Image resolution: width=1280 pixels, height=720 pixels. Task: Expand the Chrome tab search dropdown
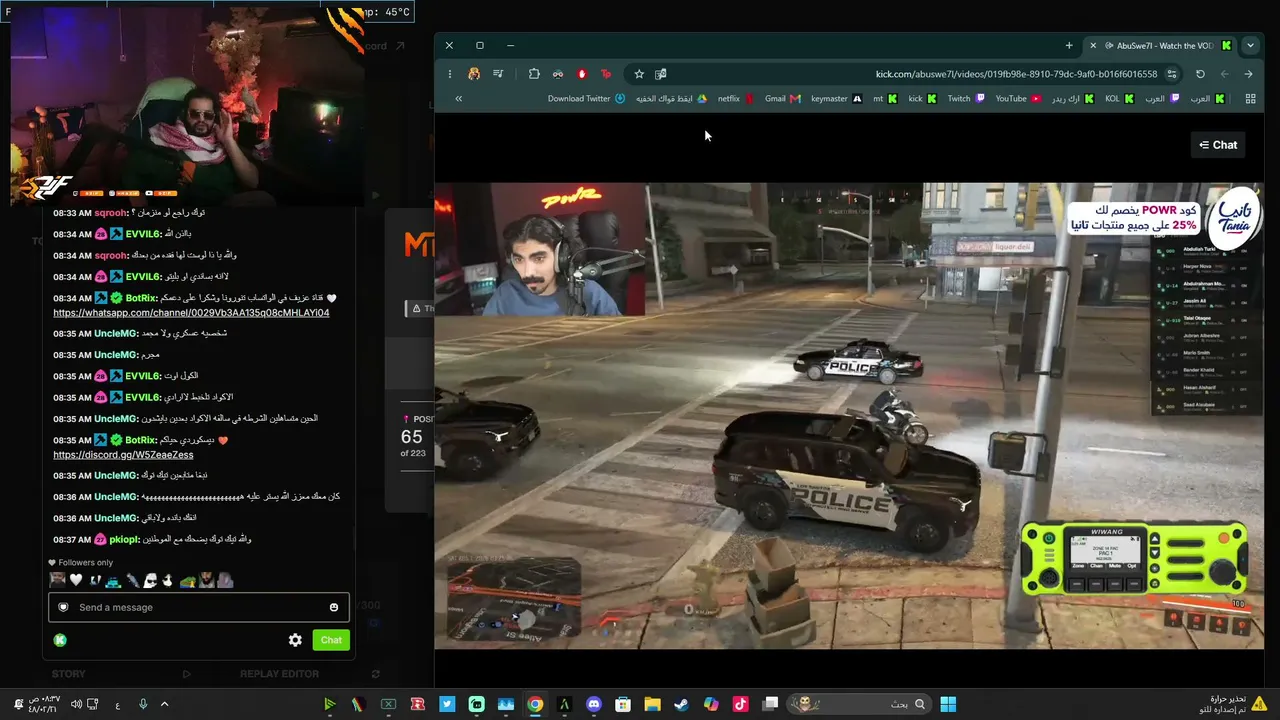pyautogui.click(x=1250, y=45)
